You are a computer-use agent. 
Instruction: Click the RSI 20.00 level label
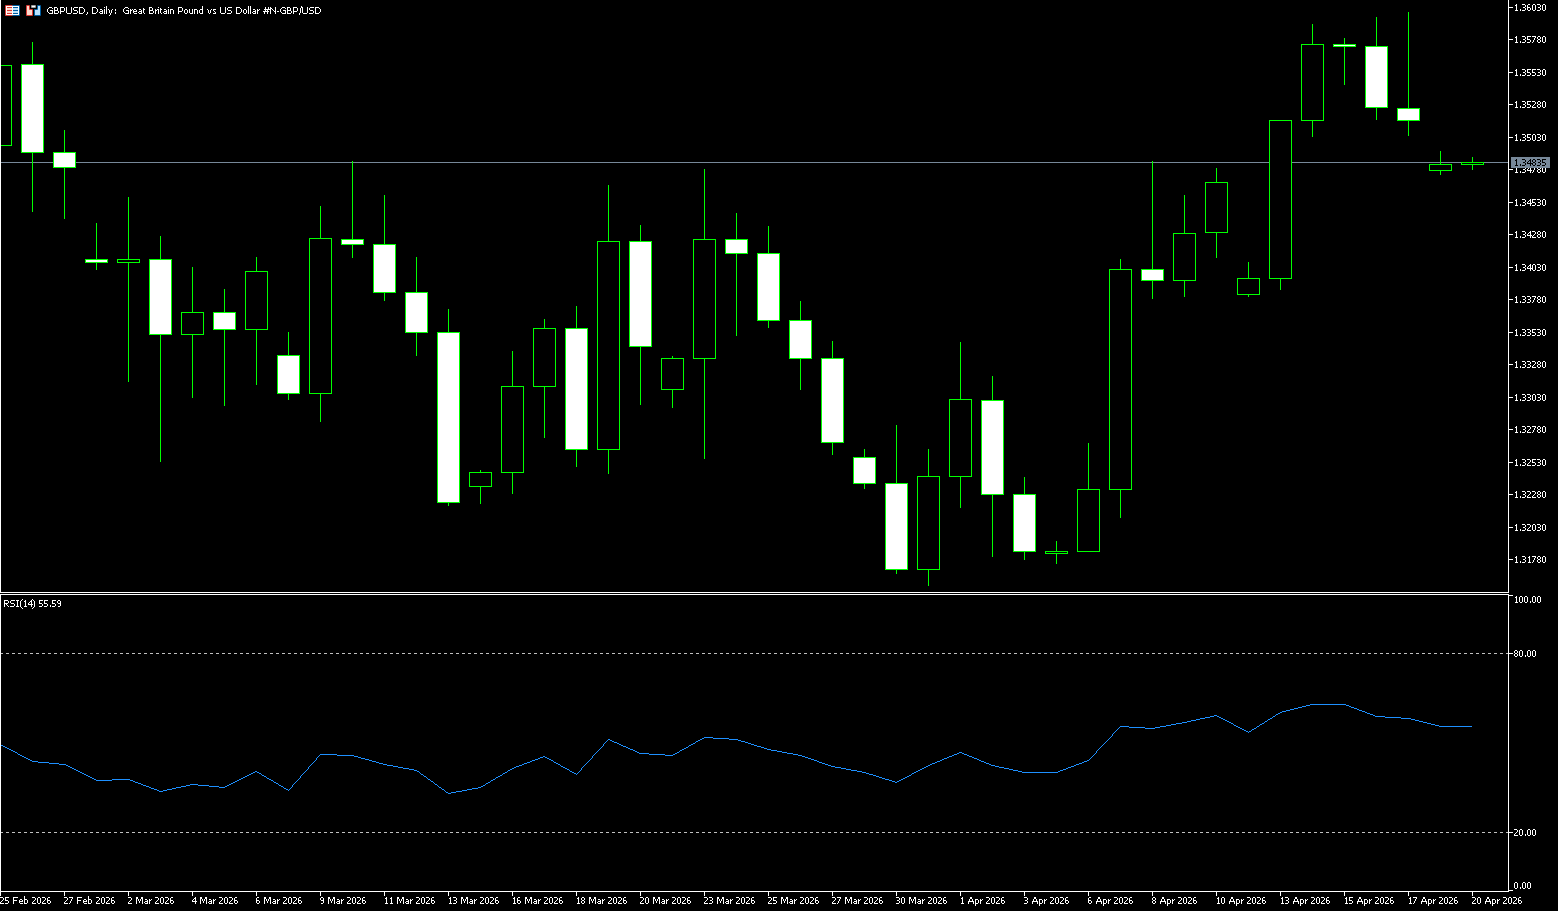pos(1525,832)
